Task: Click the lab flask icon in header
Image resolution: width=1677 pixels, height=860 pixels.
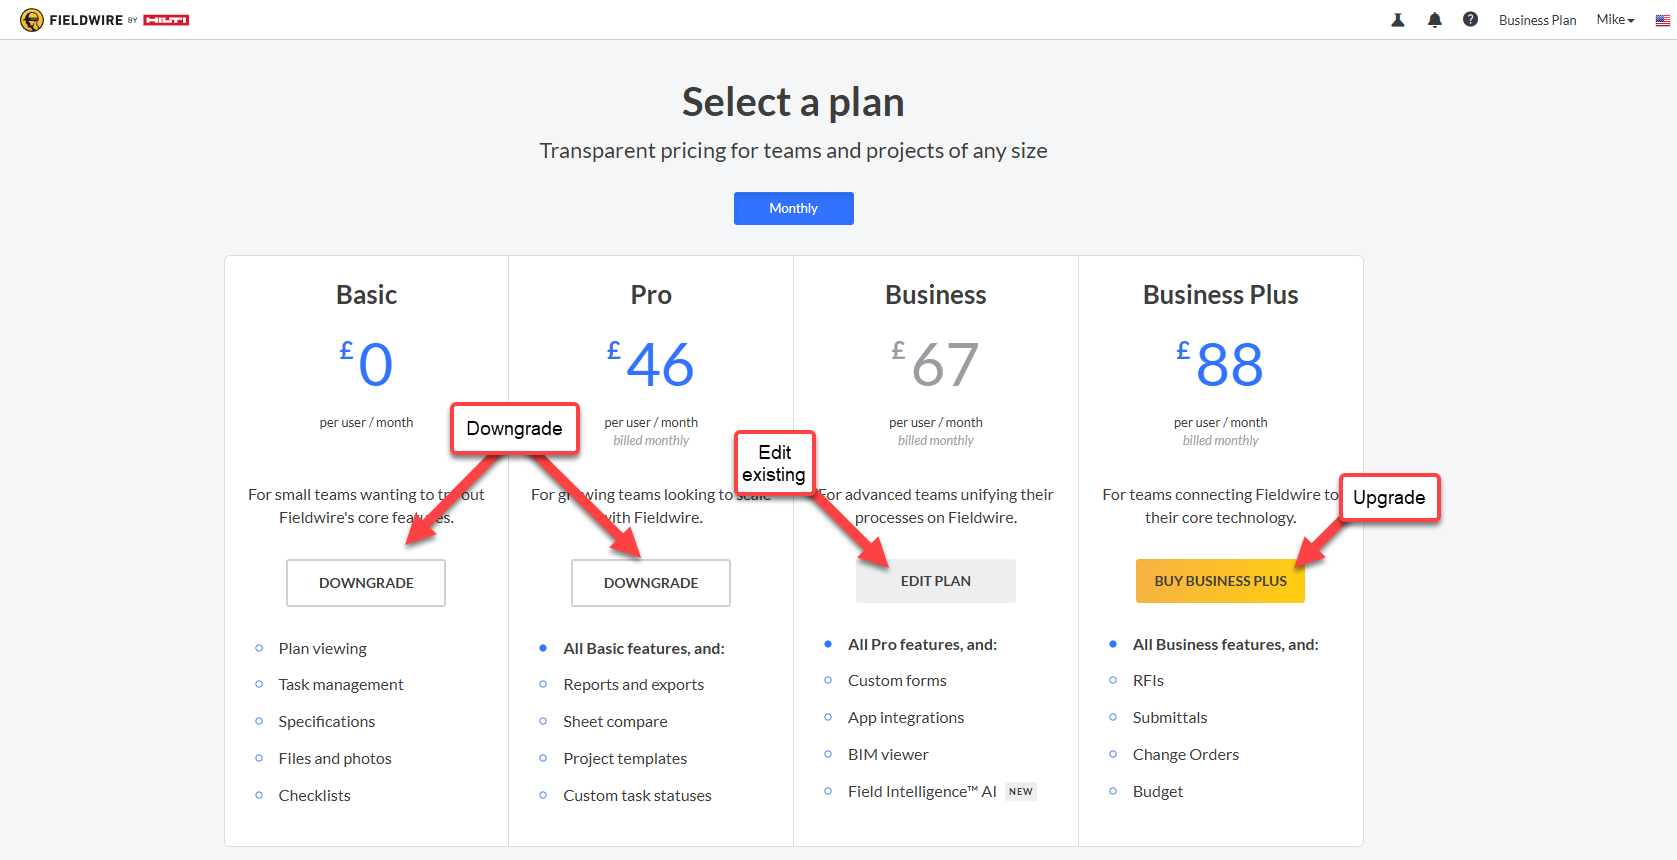Action: click(x=1398, y=20)
